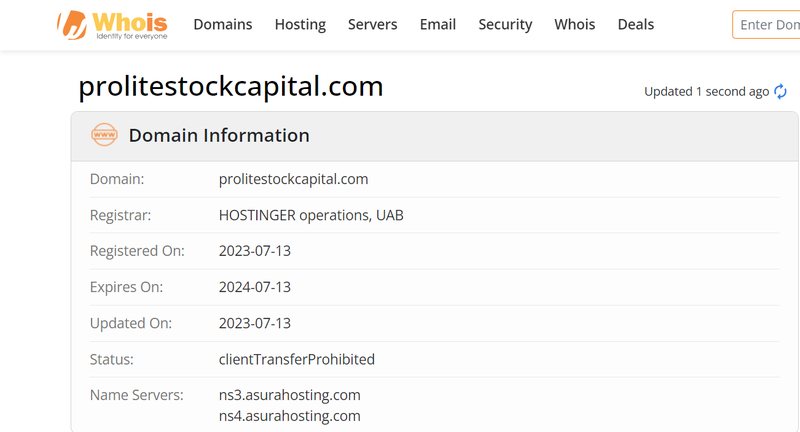Open the Email menu
800x432 pixels.
(x=437, y=24)
